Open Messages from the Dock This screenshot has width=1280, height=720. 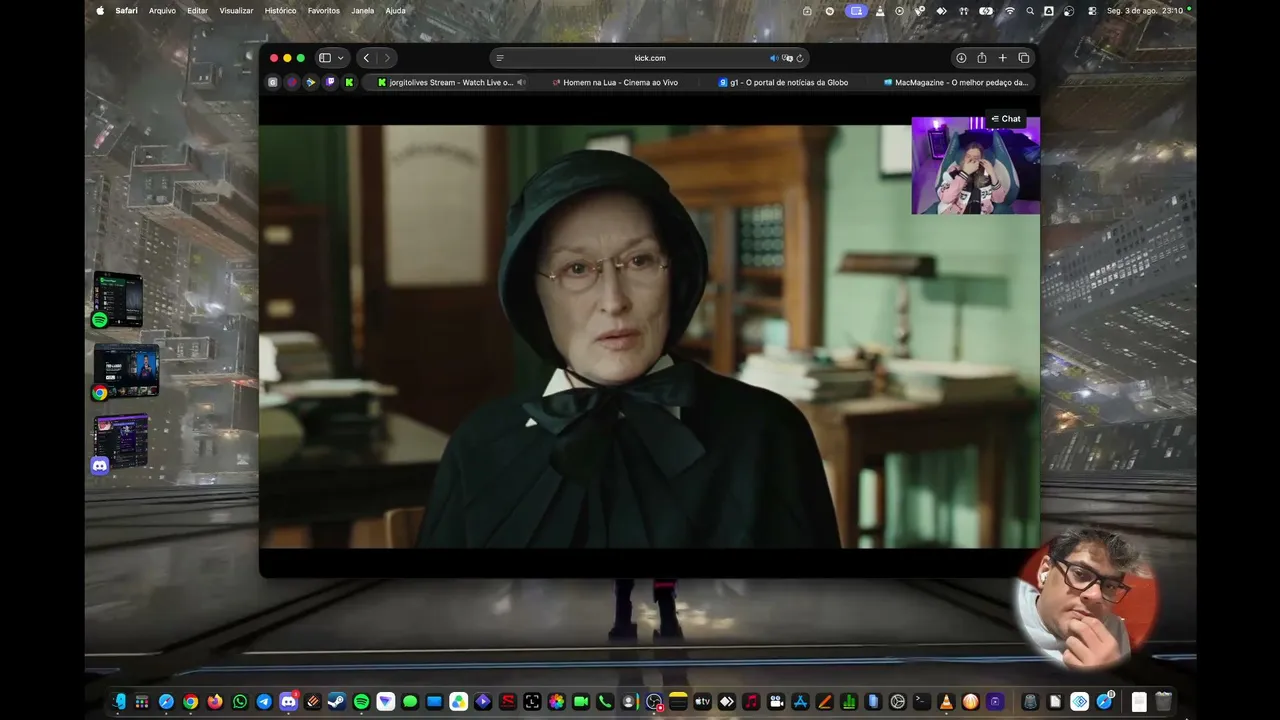pyautogui.click(x=410, y=702)
